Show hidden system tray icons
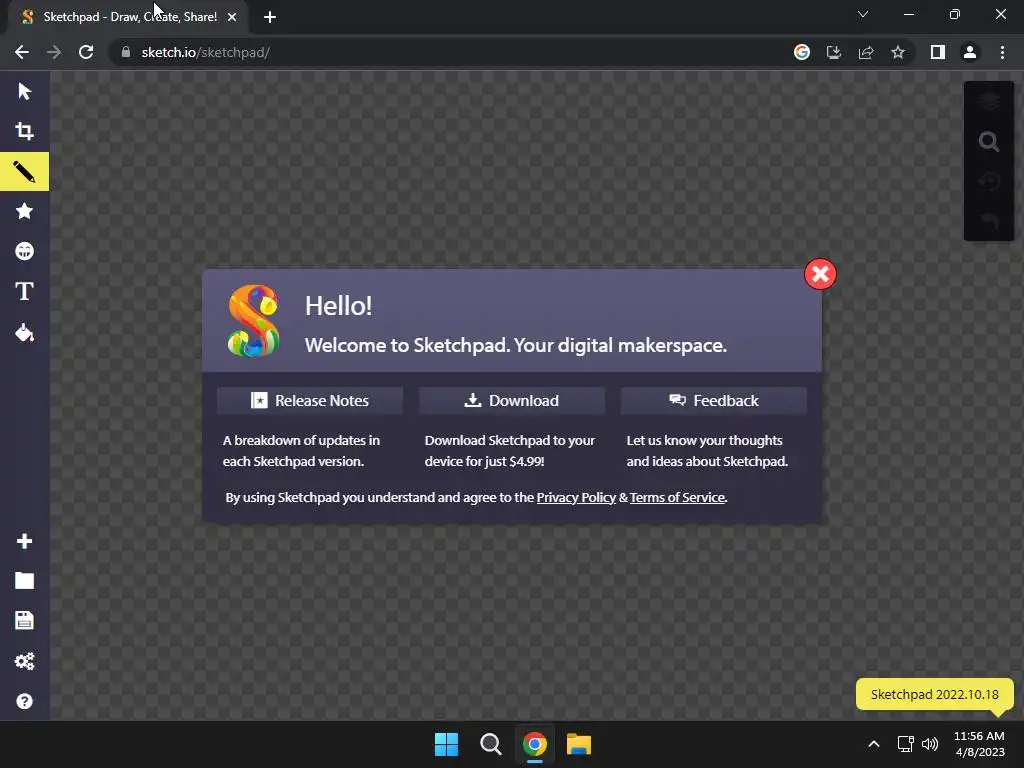 click(874, 744)
